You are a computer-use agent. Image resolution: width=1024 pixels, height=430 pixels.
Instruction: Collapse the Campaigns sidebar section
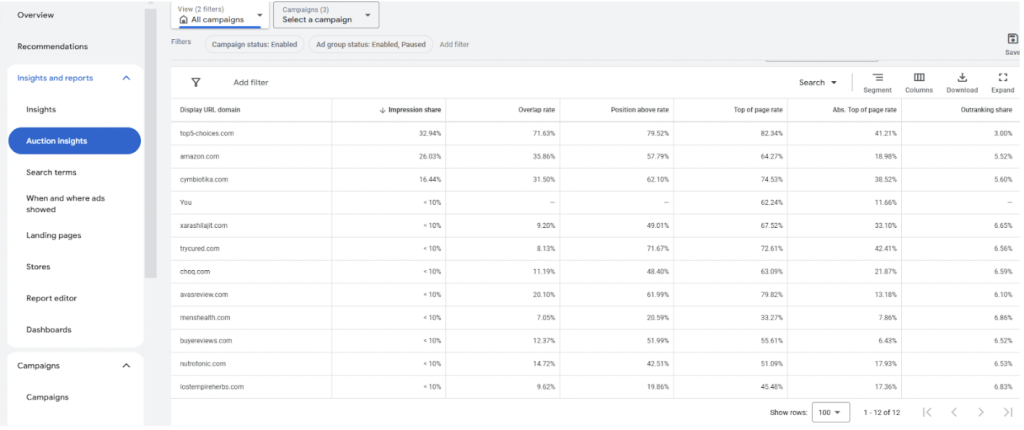tap(126, 366)
